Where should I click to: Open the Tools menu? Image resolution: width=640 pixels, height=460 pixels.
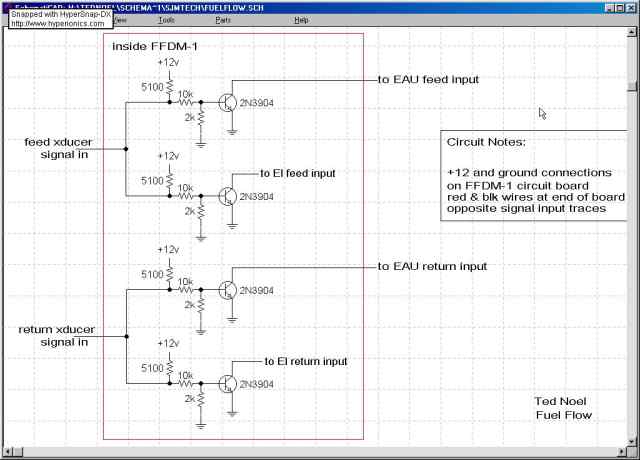(x=166, y=20)
